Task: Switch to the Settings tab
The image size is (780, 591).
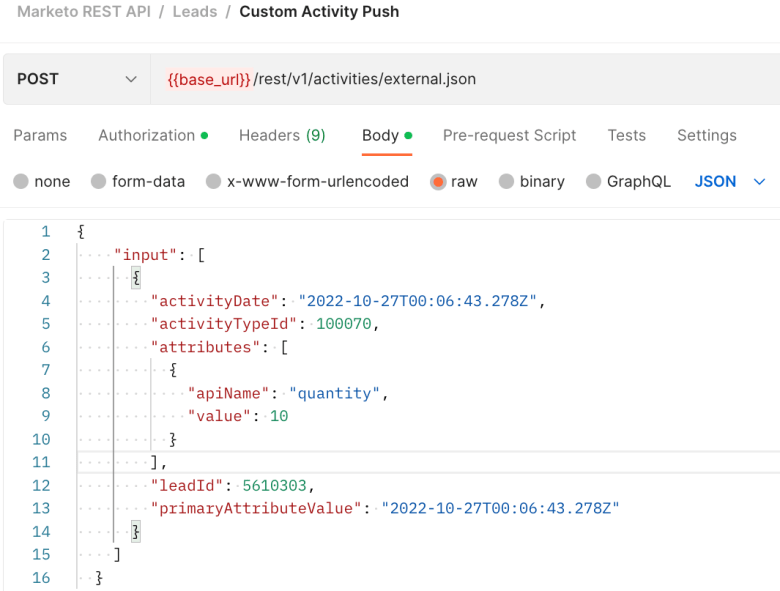Action: click(x=706, y=135)
